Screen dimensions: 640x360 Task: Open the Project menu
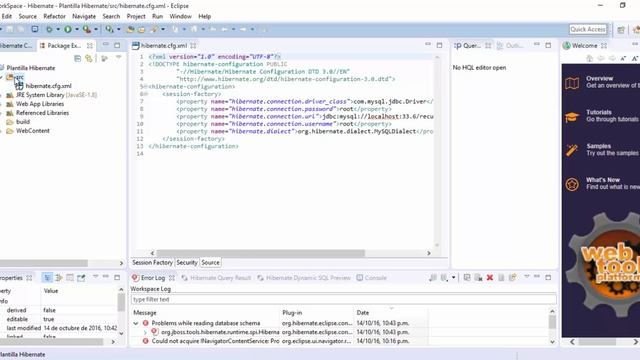pyautogui.click(x=136, y=16)
